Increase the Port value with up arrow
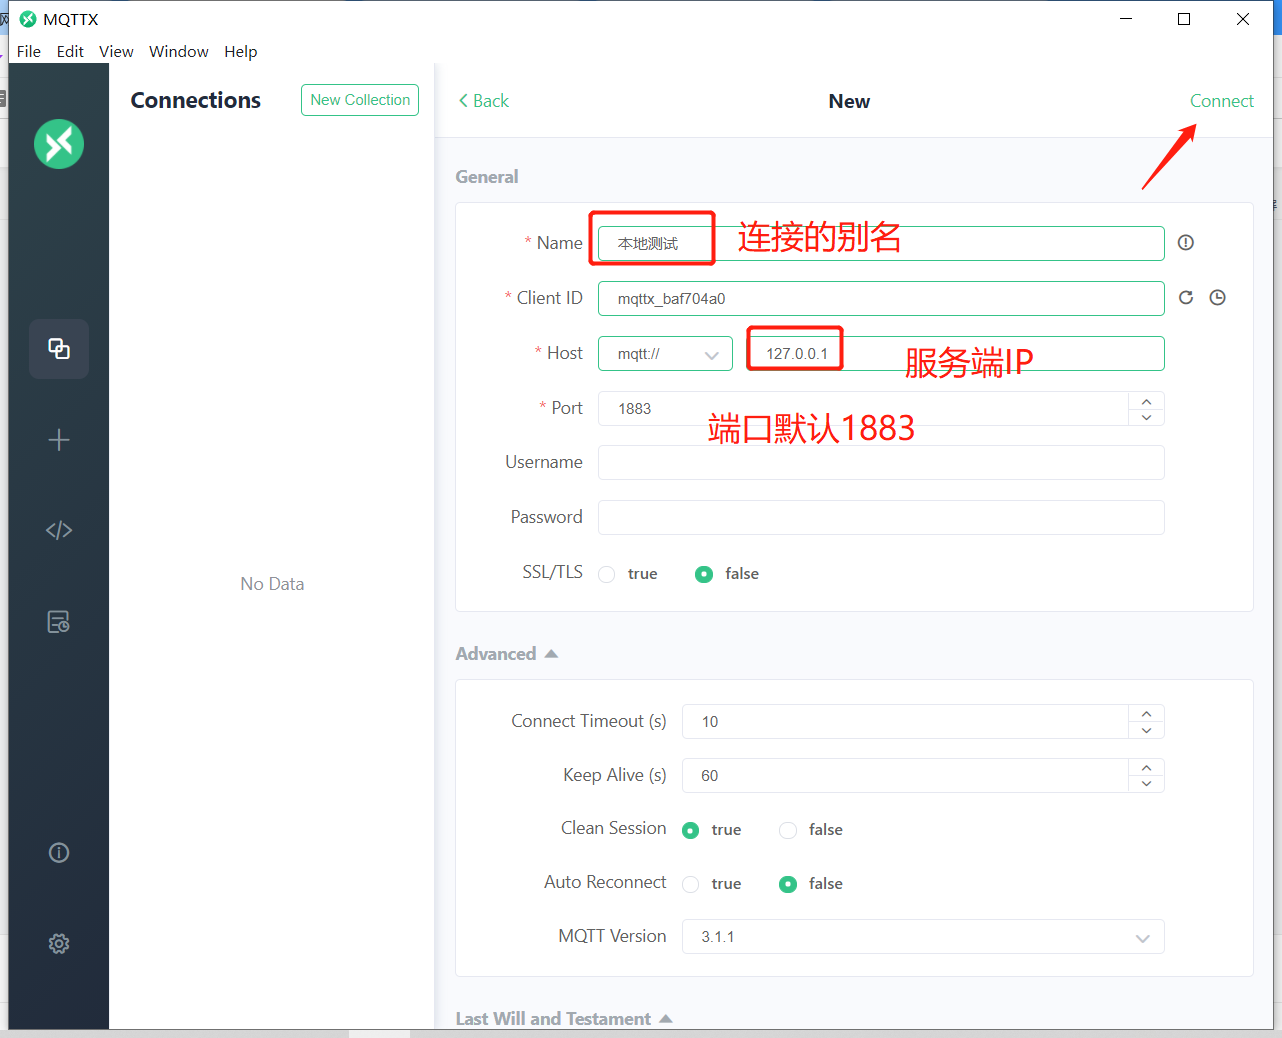The width and height of the screenshot is (1282, 1038). [1146, 400]
